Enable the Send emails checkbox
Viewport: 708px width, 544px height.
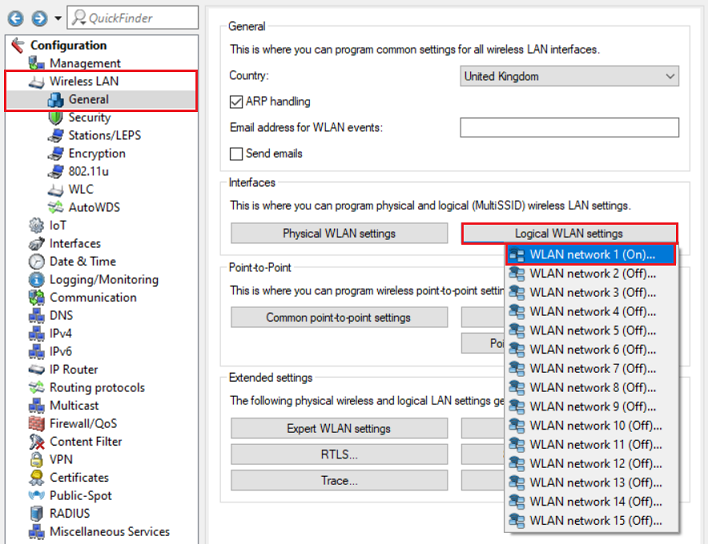pos(237,154)
